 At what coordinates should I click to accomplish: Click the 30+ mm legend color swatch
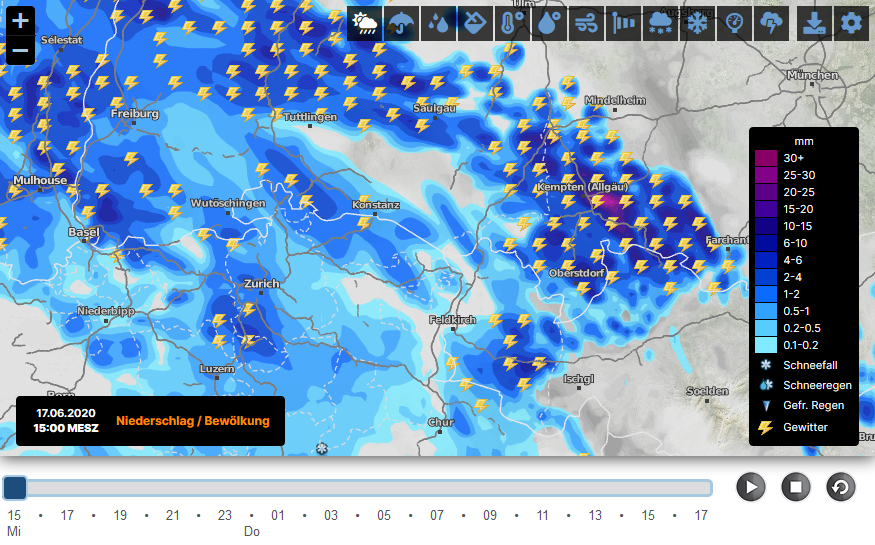click(766, 158)
